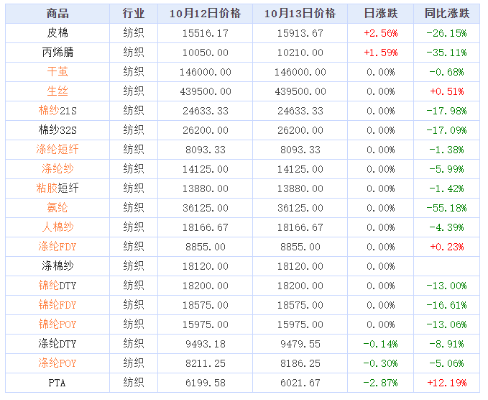
Task: Open the 人棉纱 link
Action: [x=57, y=227]
